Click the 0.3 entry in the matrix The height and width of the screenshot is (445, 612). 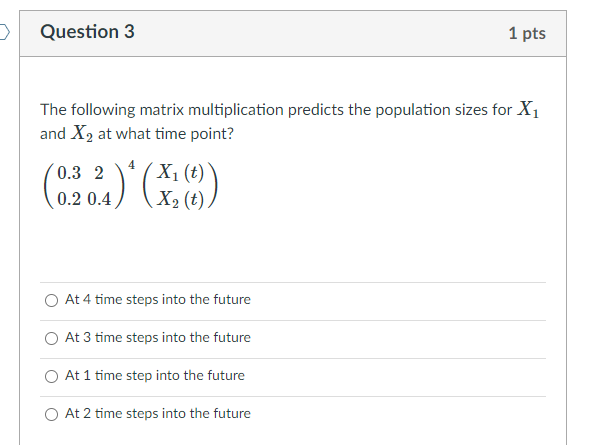tap(69, 173)
